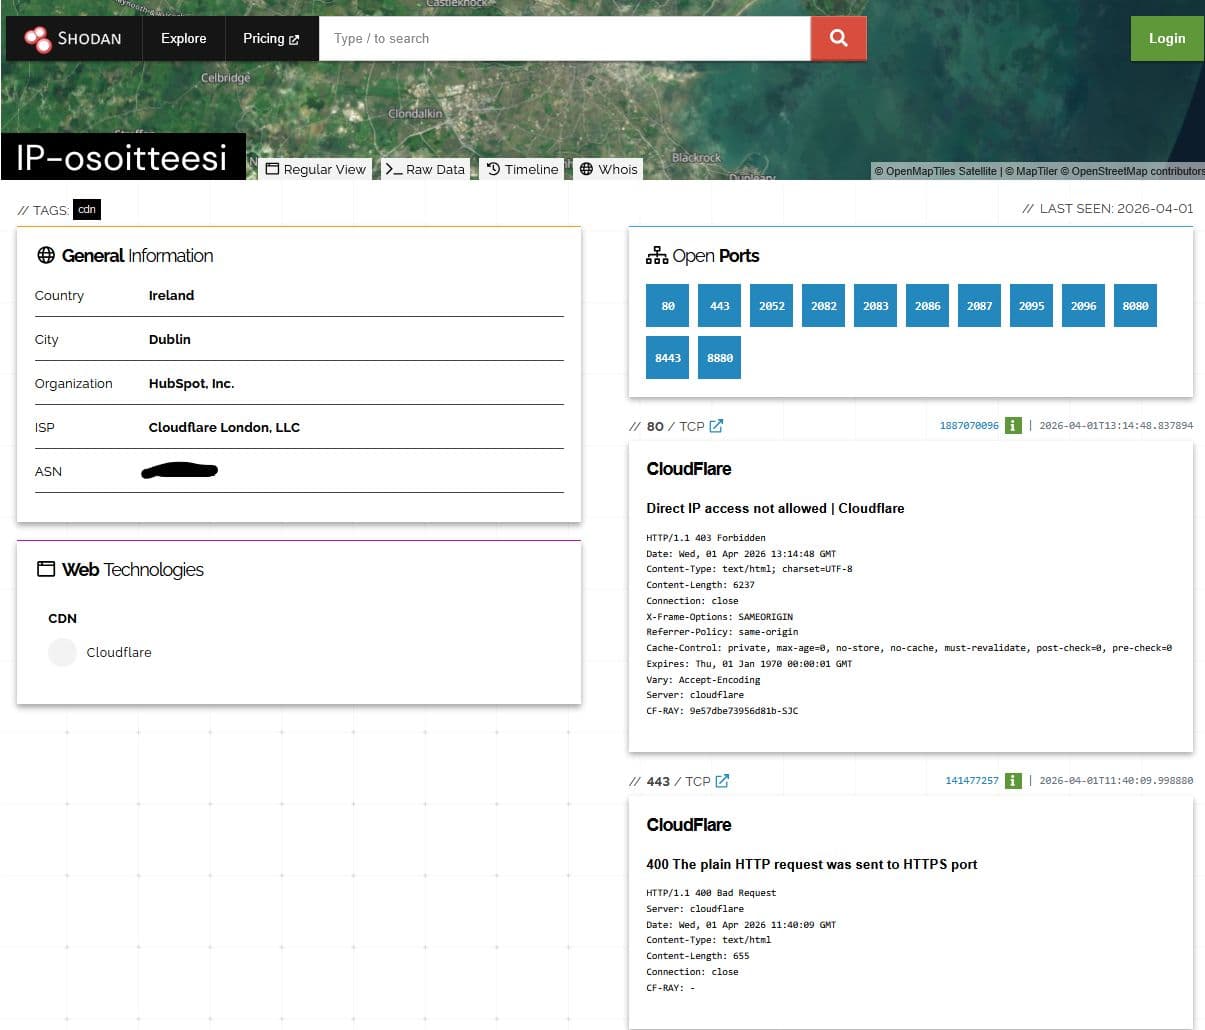Click the red magnifying glass search icon
The height and width of the screenshot is (1030, 1205).
838,38
